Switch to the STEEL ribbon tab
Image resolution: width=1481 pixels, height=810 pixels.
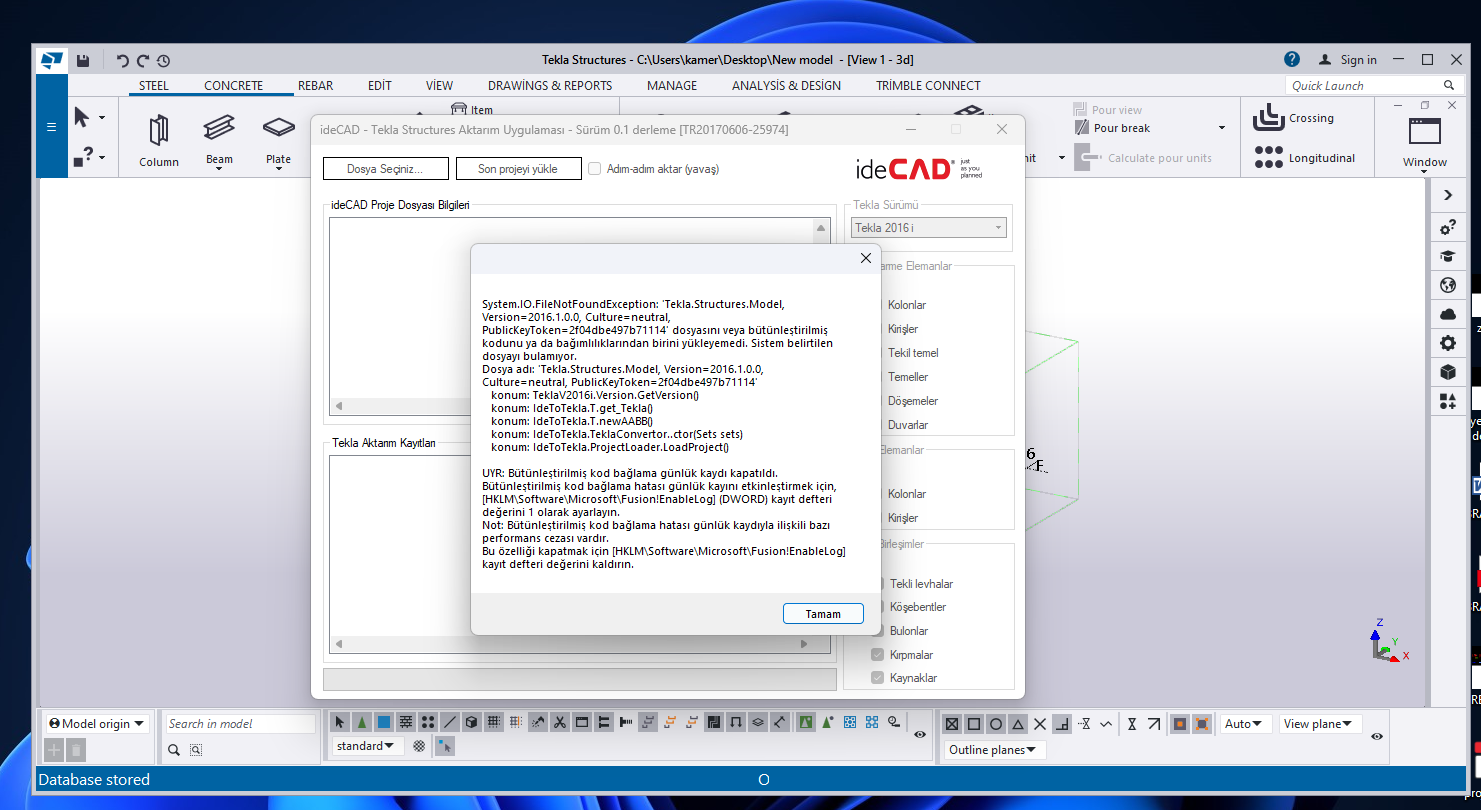coord(154,86)
